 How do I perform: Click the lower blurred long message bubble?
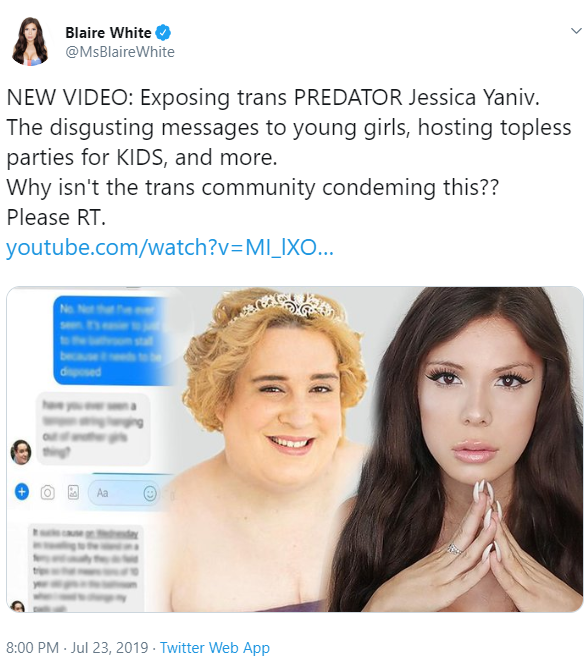86,568
